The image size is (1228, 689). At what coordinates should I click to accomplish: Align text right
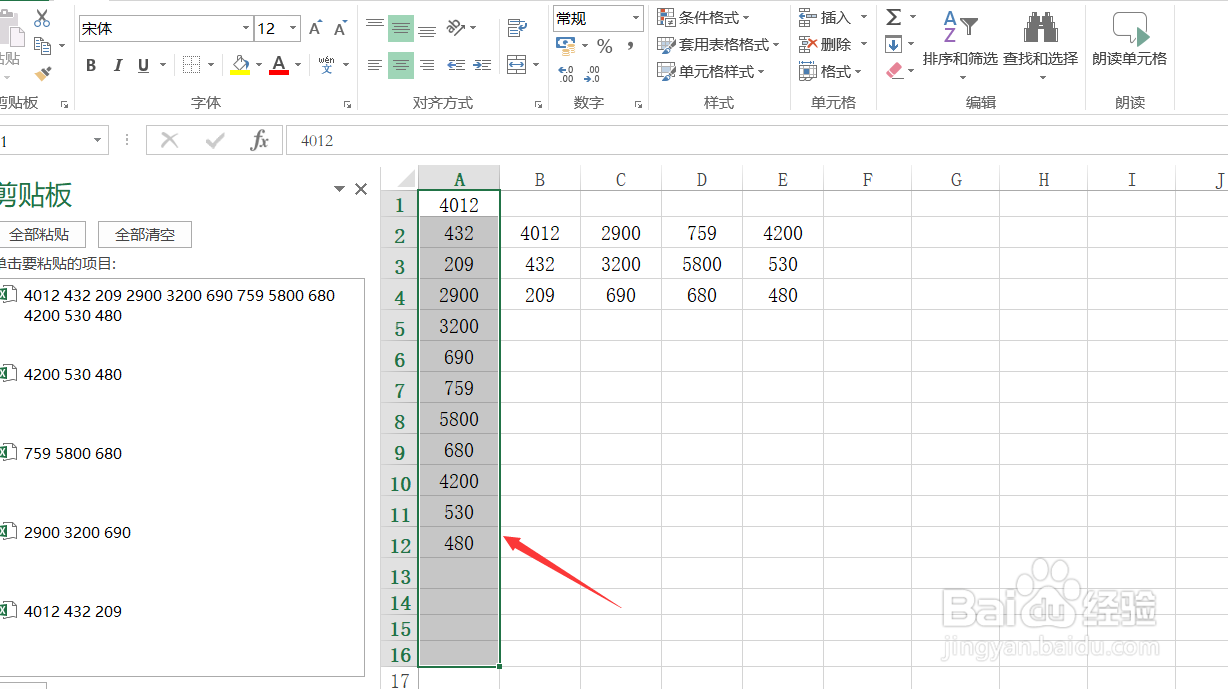click(x=427, y=65)
